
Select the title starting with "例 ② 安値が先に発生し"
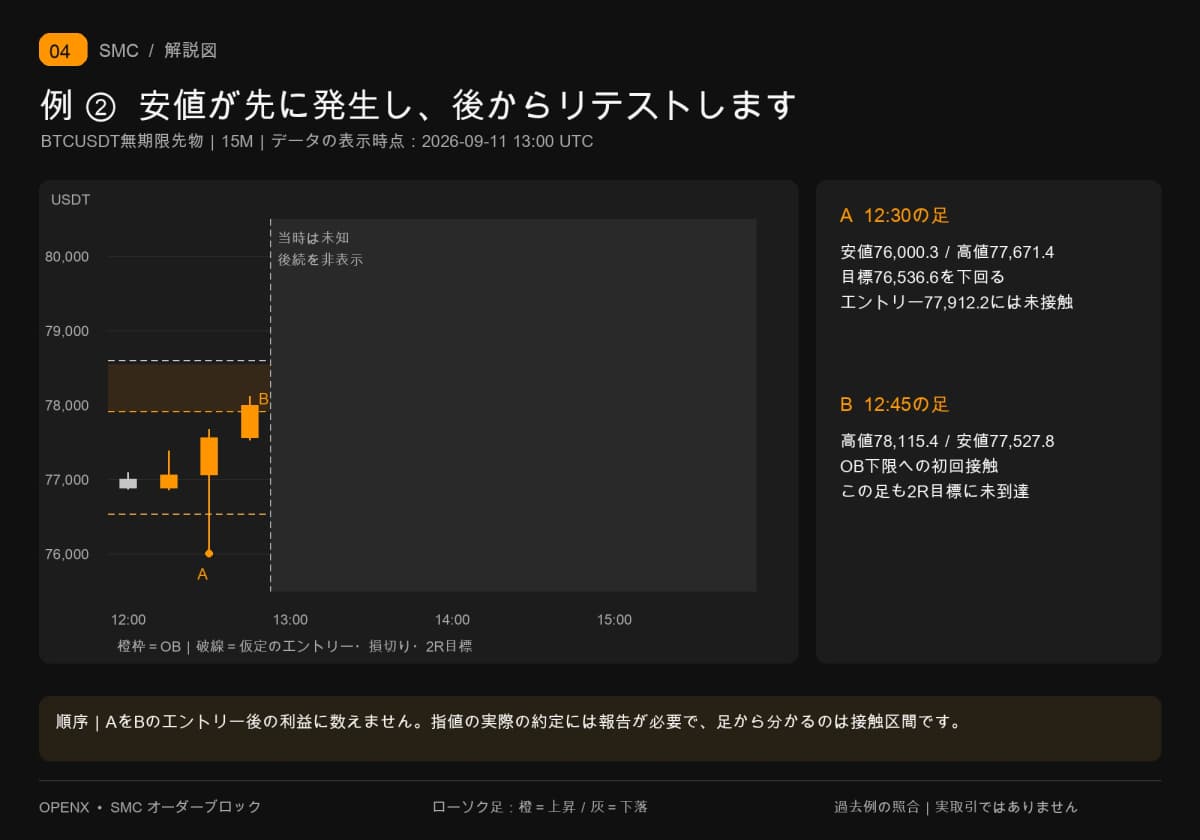point(419,105)
